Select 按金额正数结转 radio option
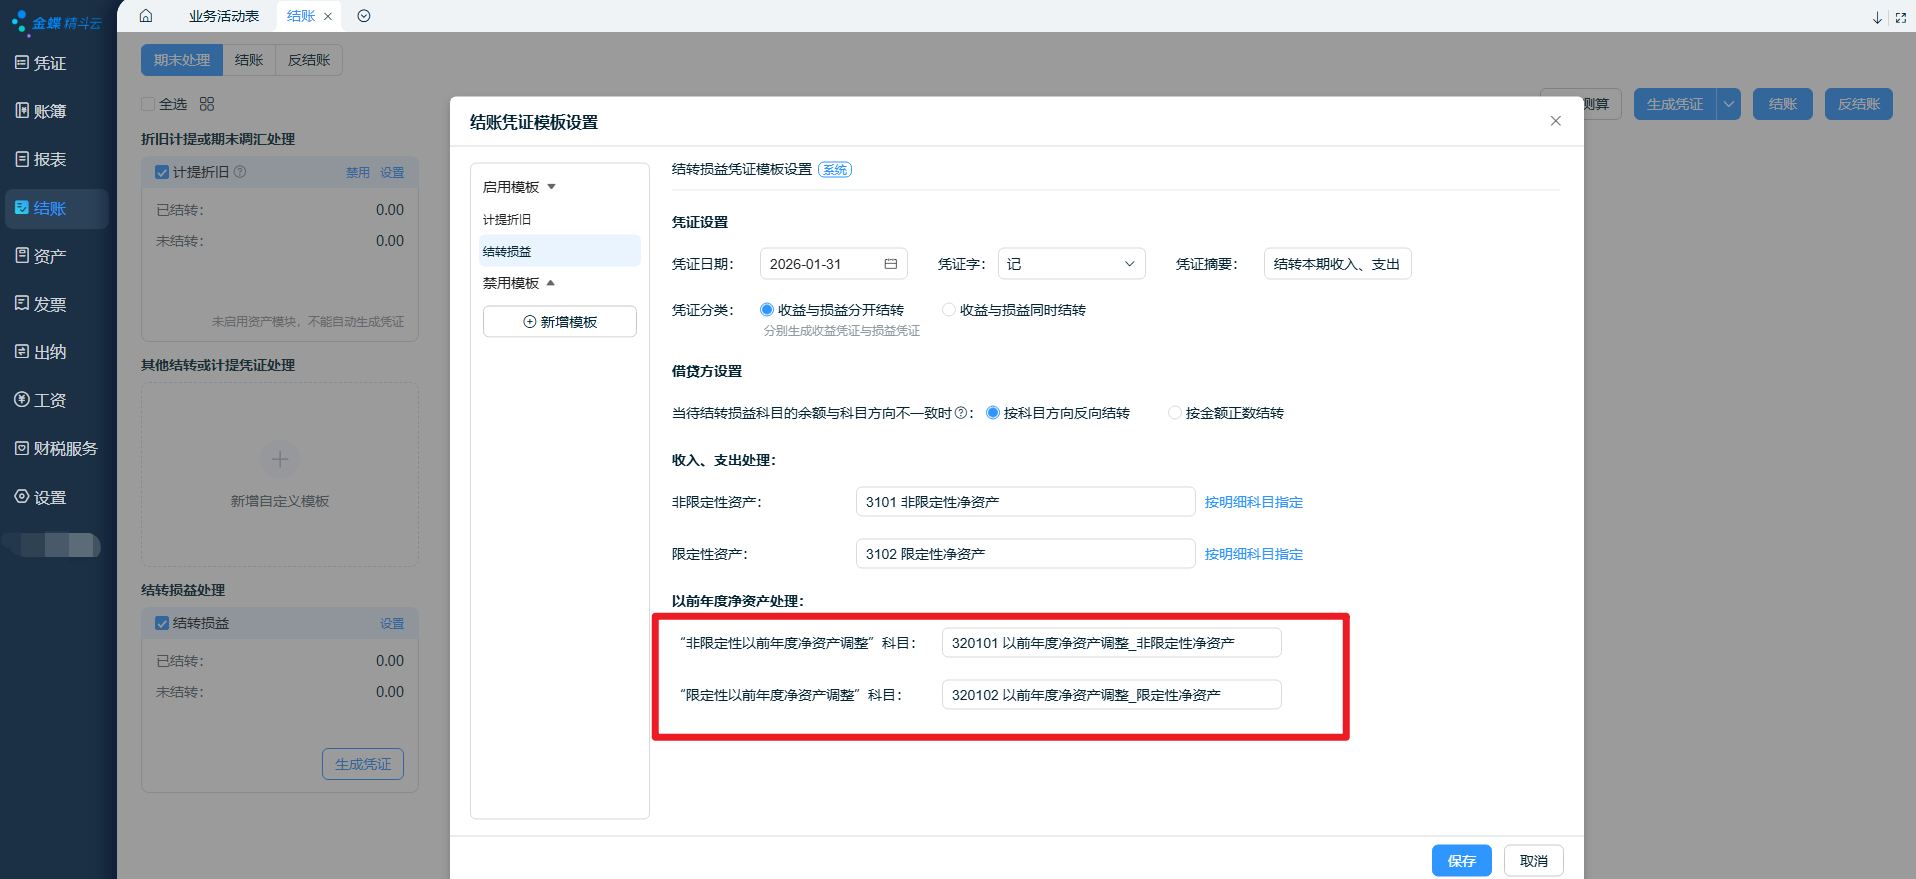Screen dimensions: 1916x879 pos(1175,413)
